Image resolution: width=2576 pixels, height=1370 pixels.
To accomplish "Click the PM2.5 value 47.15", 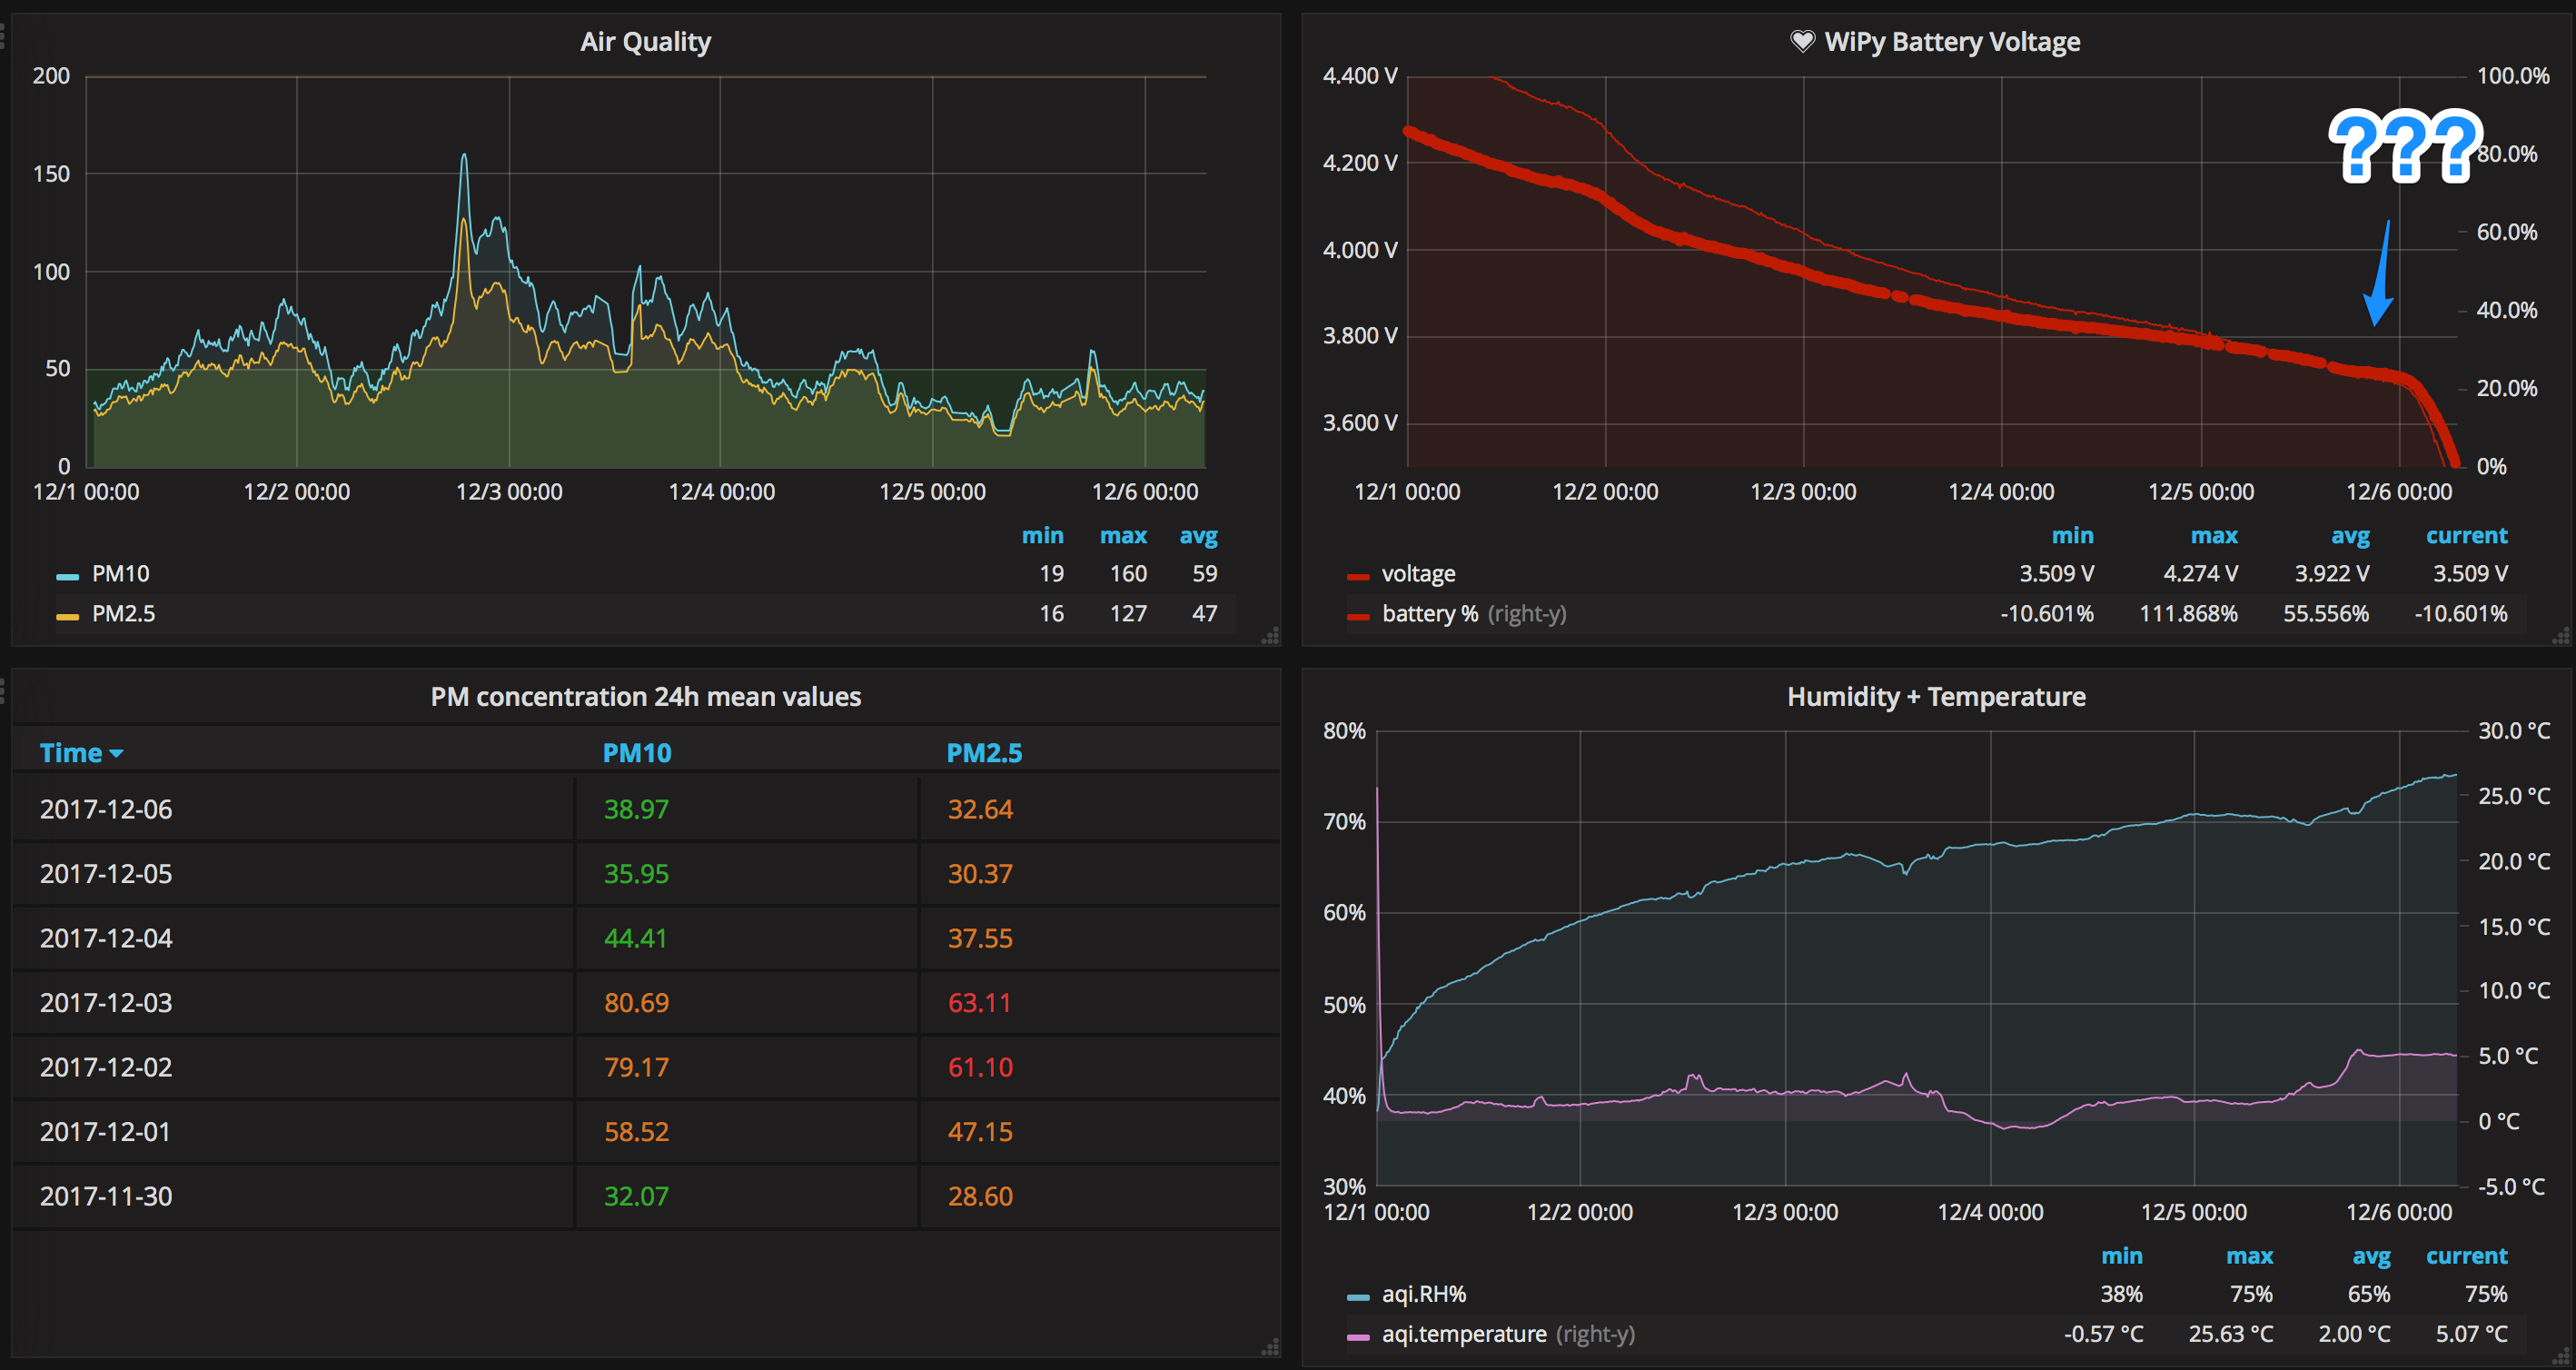I will 980,1132.
